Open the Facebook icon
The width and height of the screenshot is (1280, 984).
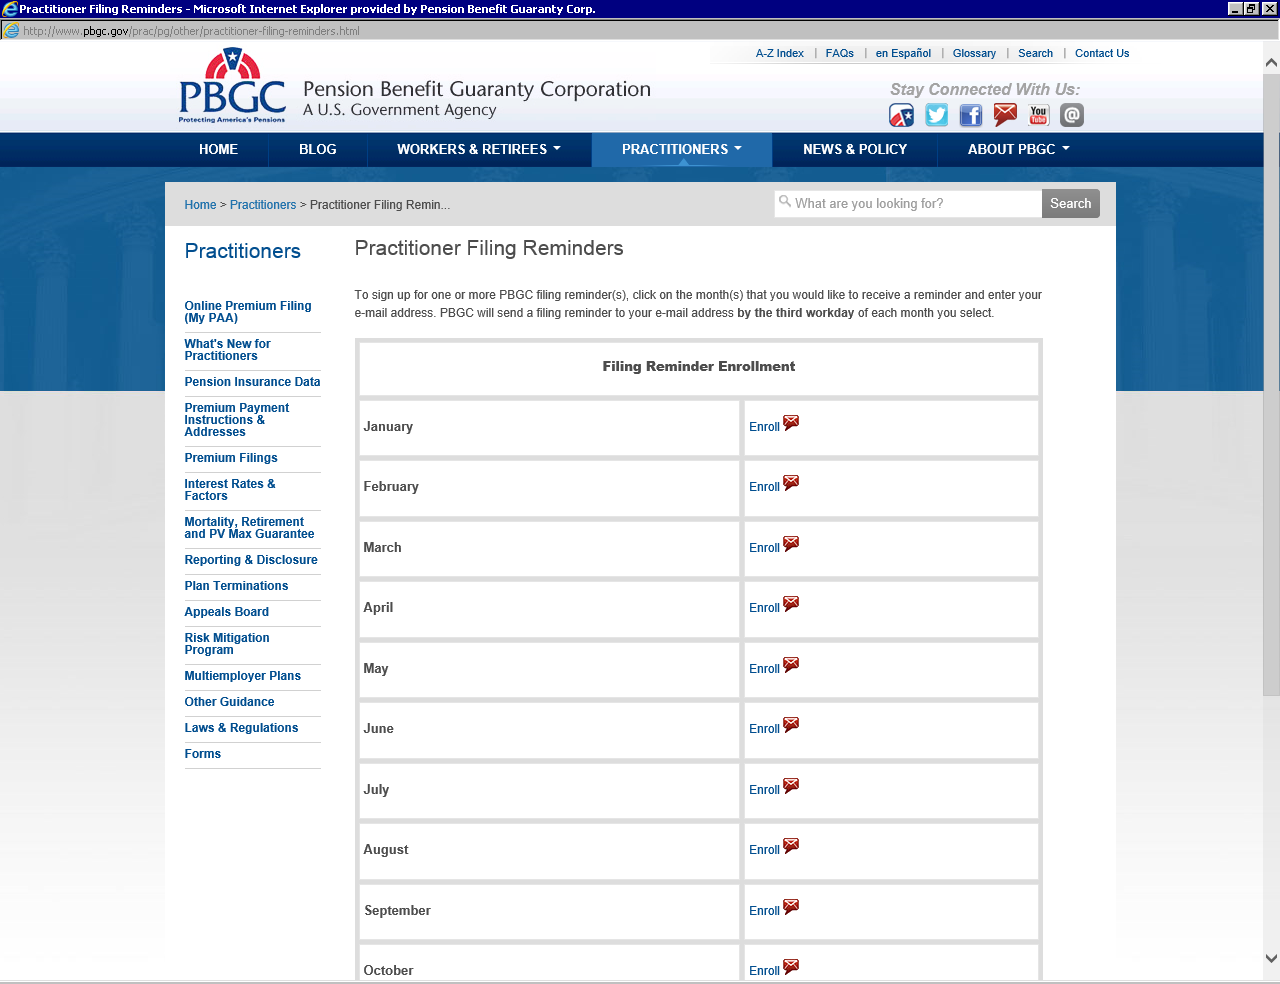970,116
